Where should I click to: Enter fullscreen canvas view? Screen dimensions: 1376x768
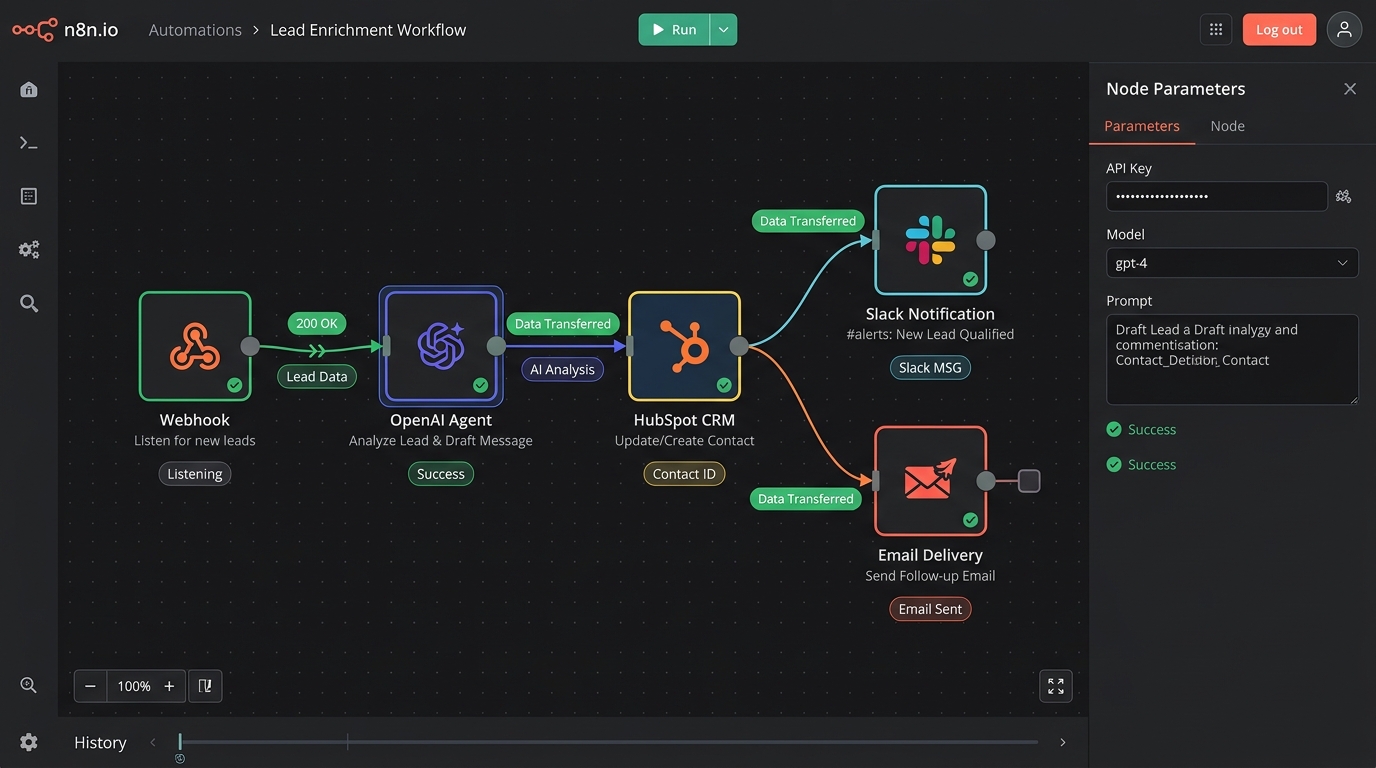(1056, 686)
